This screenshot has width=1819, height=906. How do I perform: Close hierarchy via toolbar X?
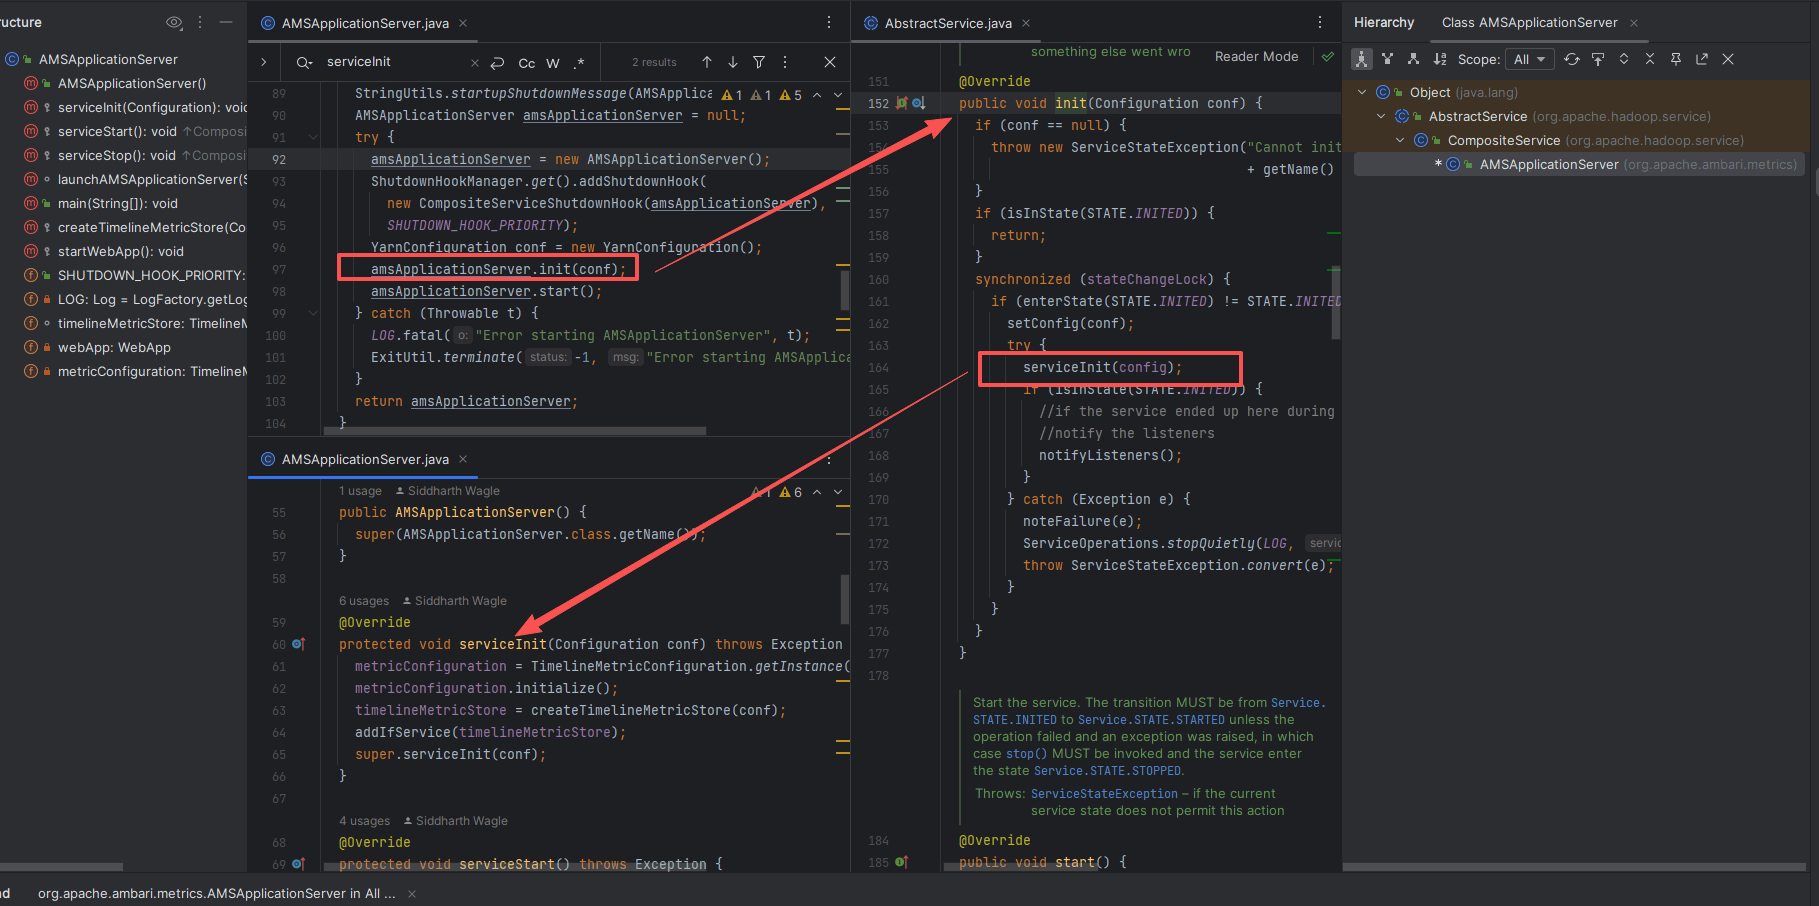click(x=1728, y=59)
